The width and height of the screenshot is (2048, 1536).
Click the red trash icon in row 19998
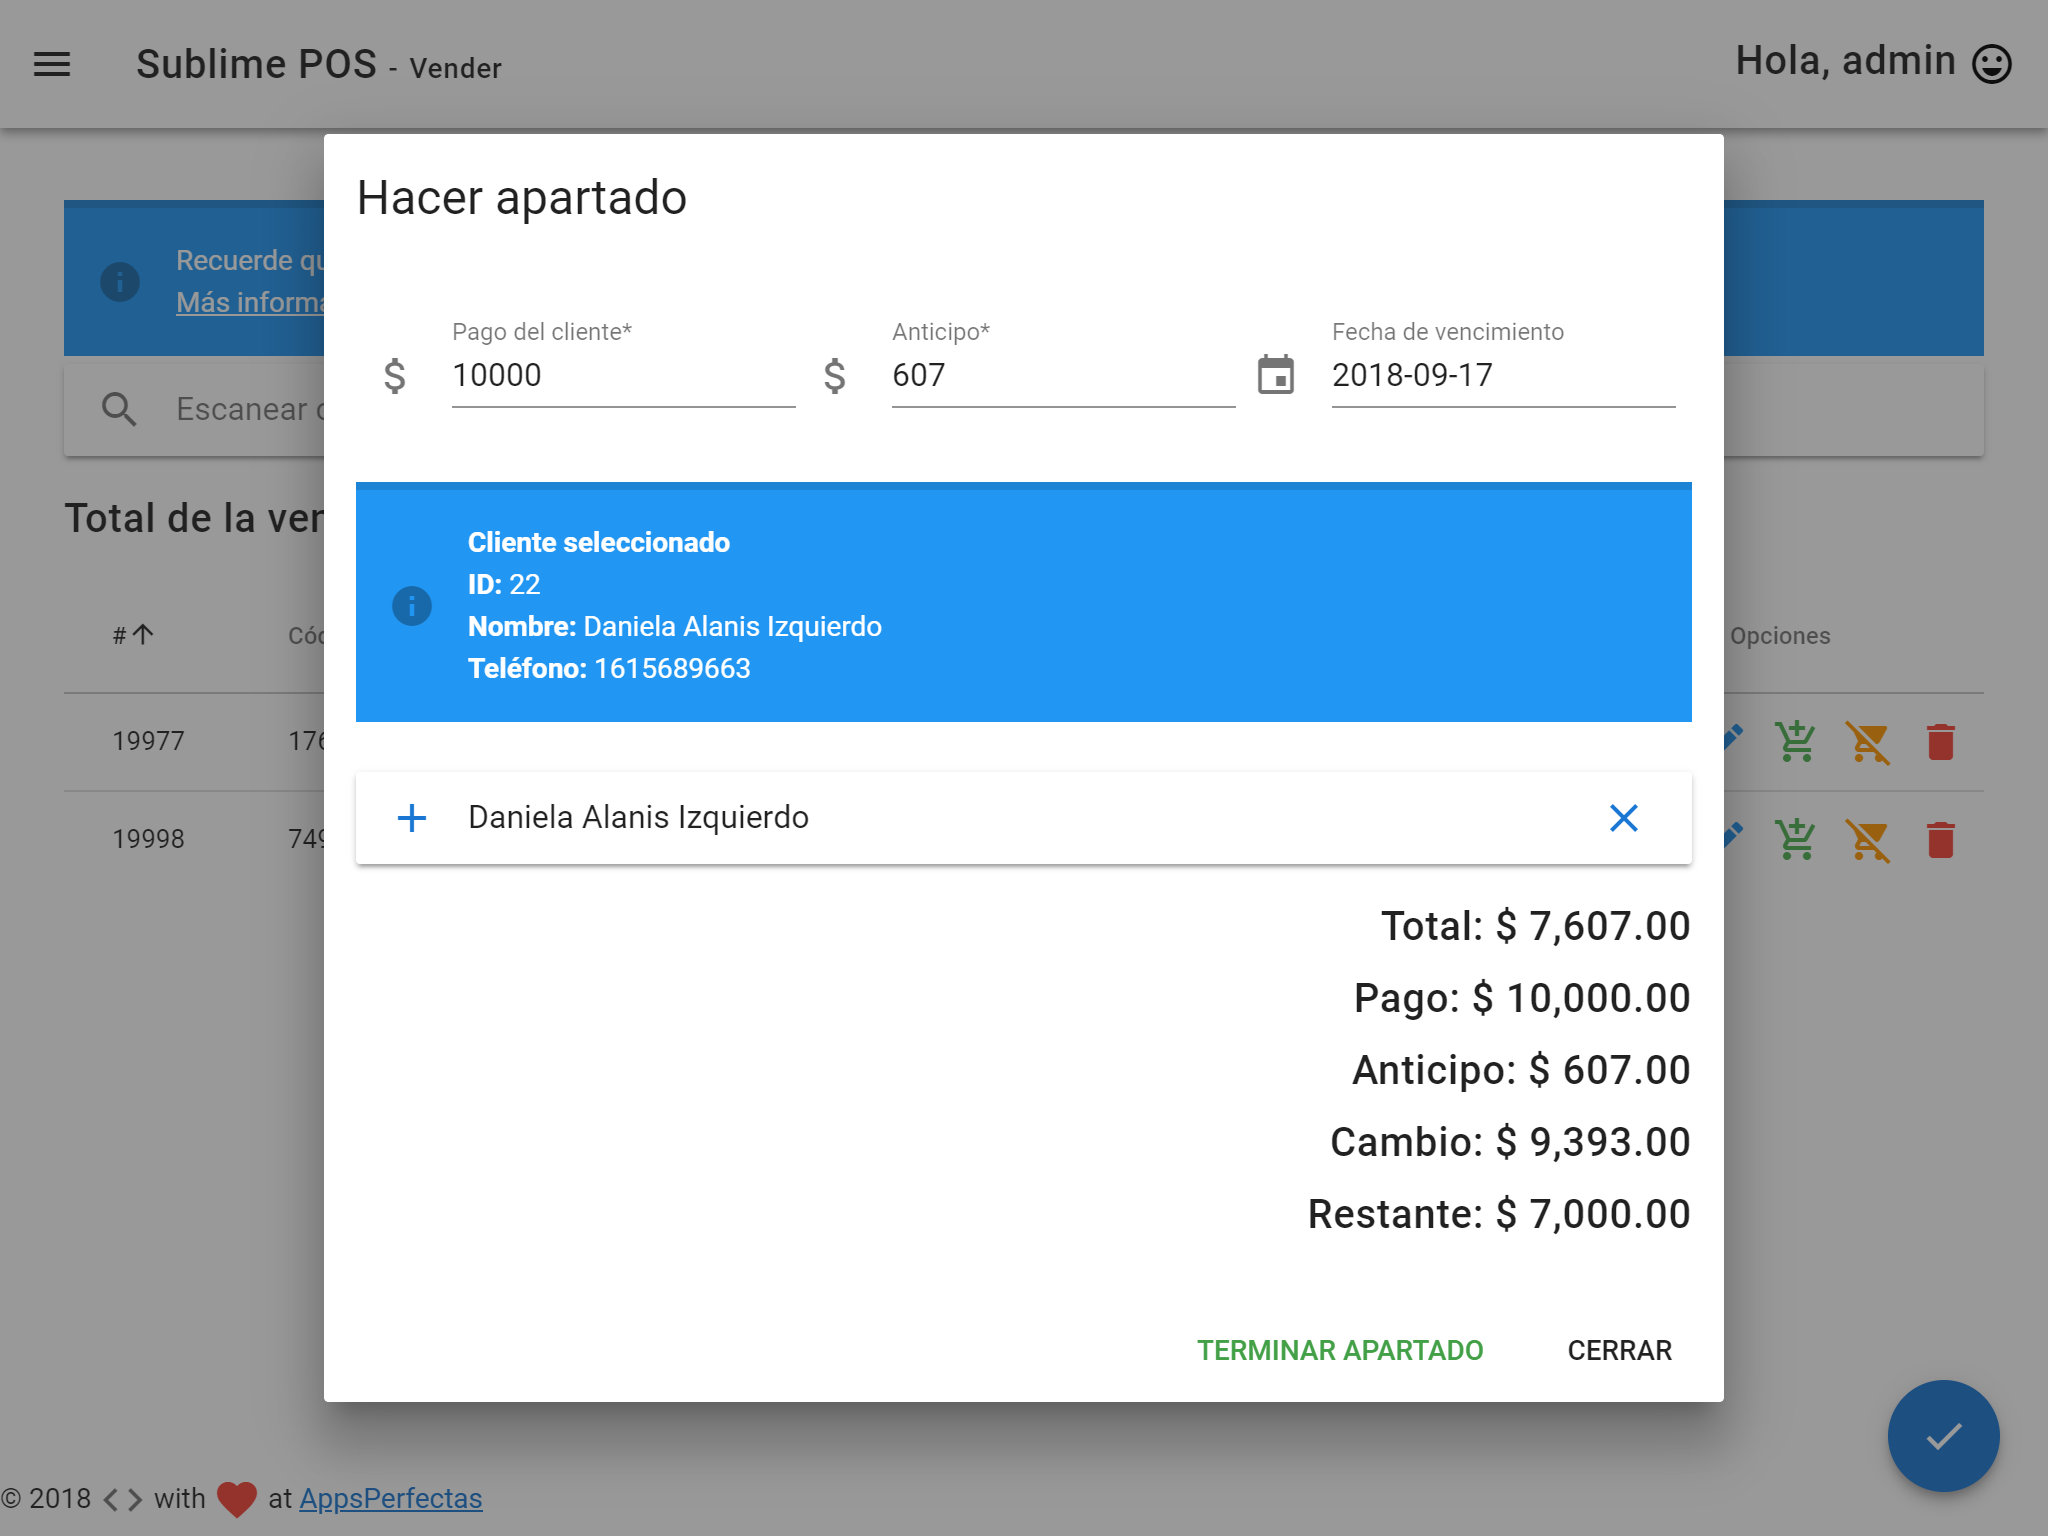pyautogui.click(x=1940, y=840)
